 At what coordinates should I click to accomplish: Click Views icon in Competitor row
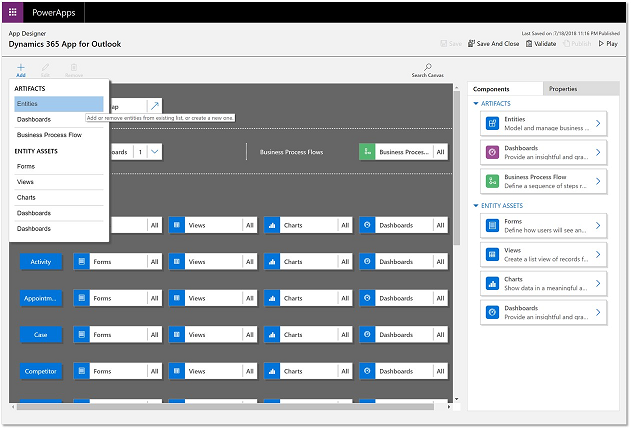point(177,371)
